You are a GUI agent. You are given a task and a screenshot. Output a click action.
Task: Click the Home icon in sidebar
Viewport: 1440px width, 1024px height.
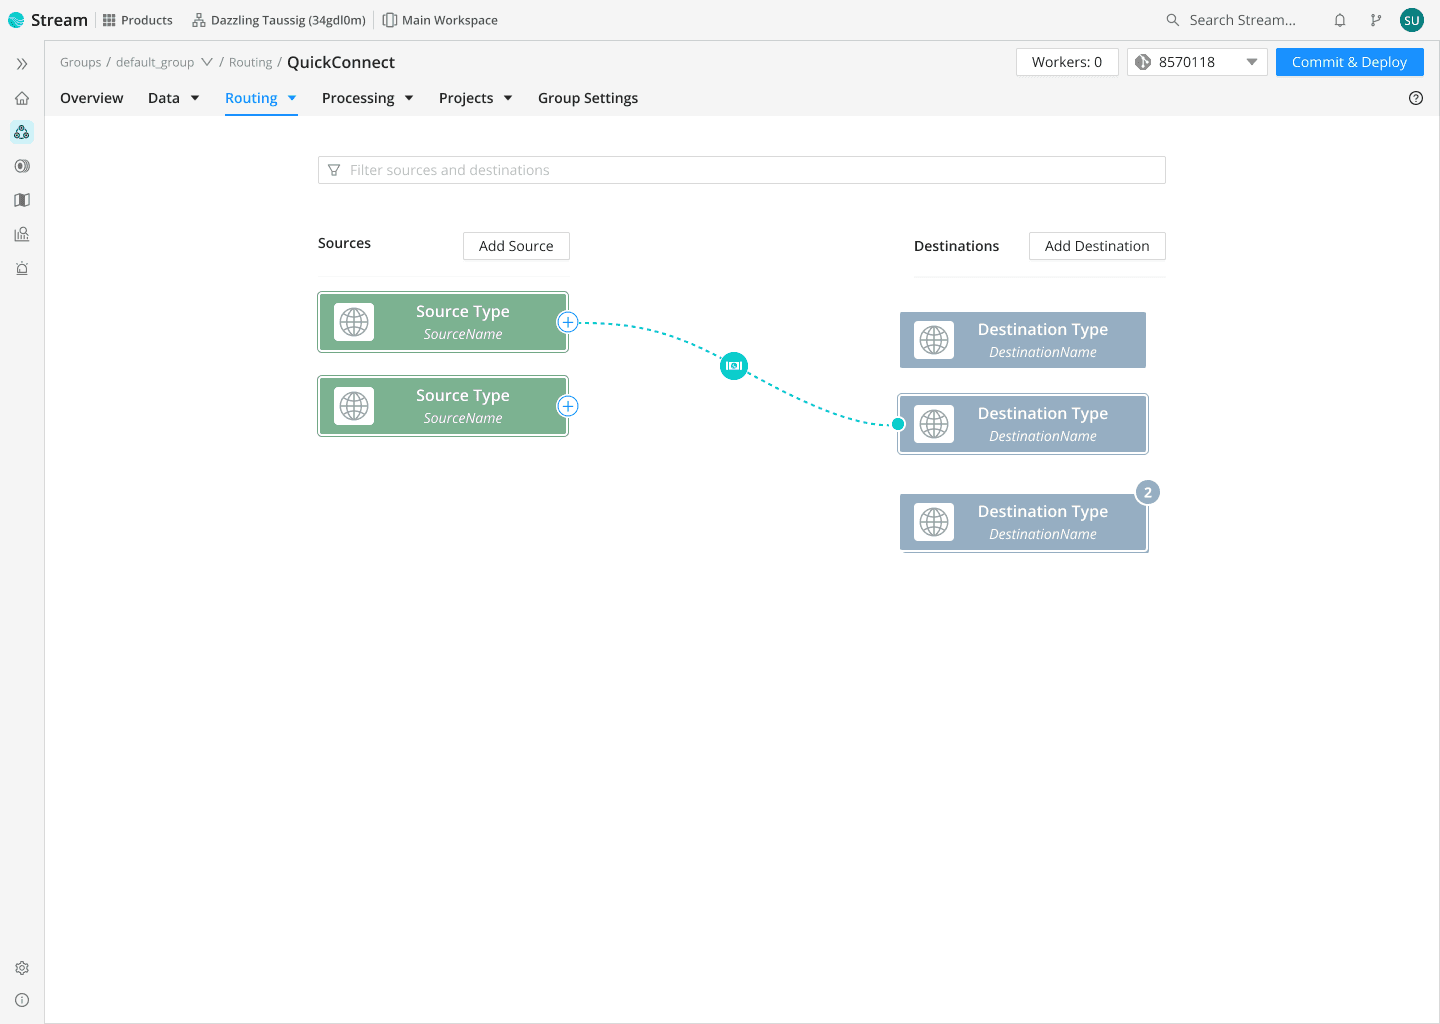[x=22, y=98]
